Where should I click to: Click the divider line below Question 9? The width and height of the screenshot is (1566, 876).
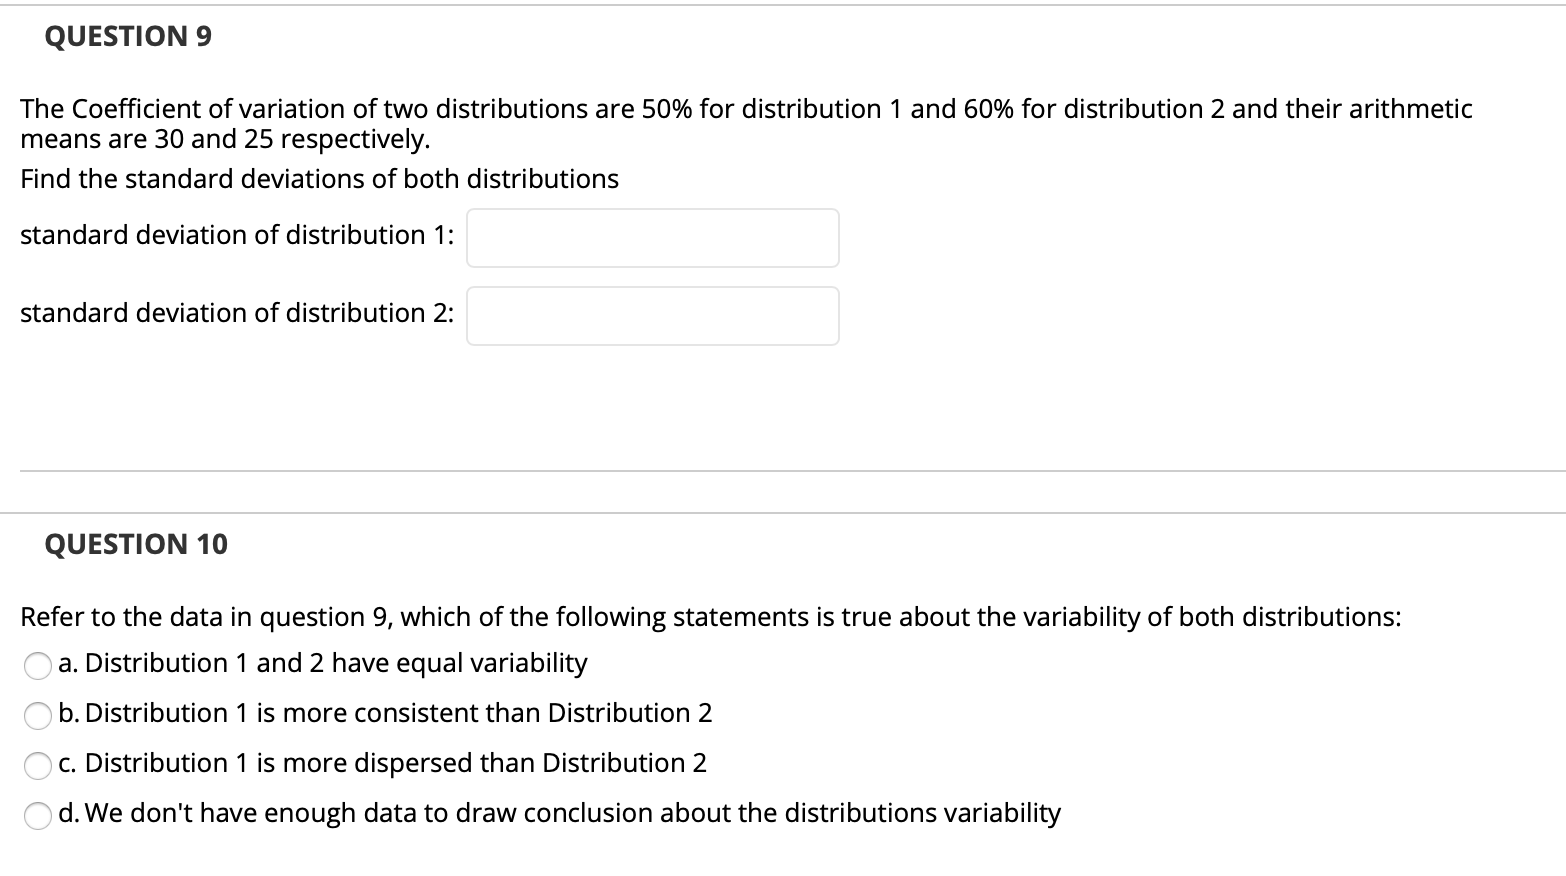(x=790, y=471)
